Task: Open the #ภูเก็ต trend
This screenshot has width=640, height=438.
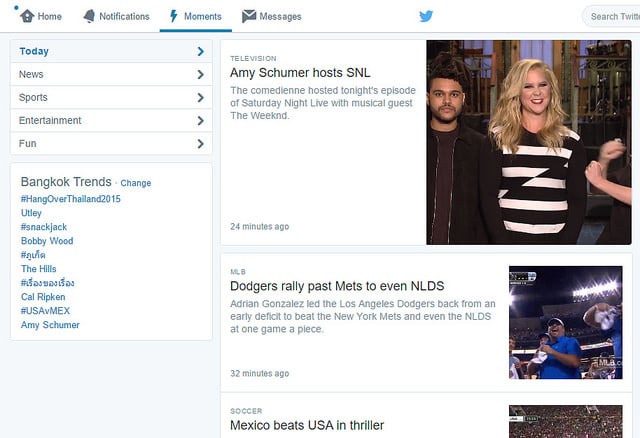Action: (x=33, y=255)
